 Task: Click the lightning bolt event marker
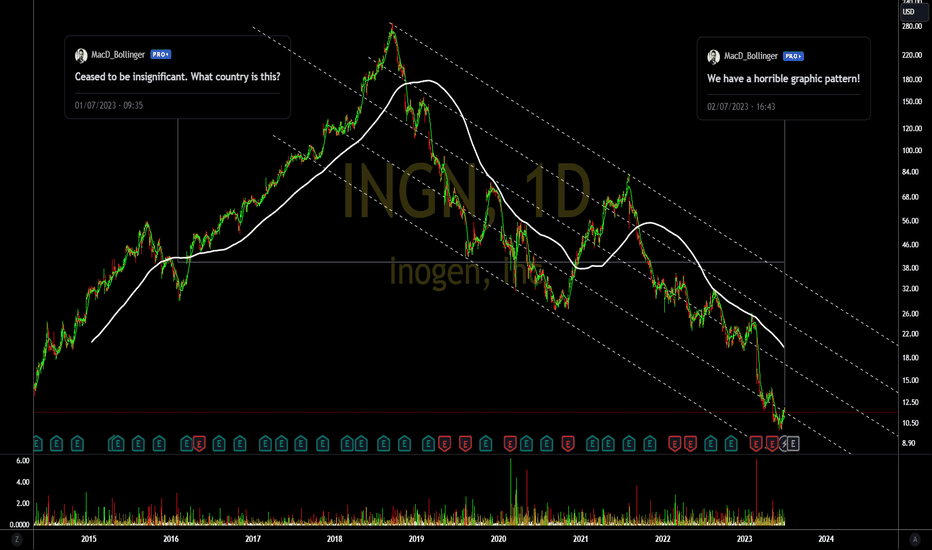point(784,444)
